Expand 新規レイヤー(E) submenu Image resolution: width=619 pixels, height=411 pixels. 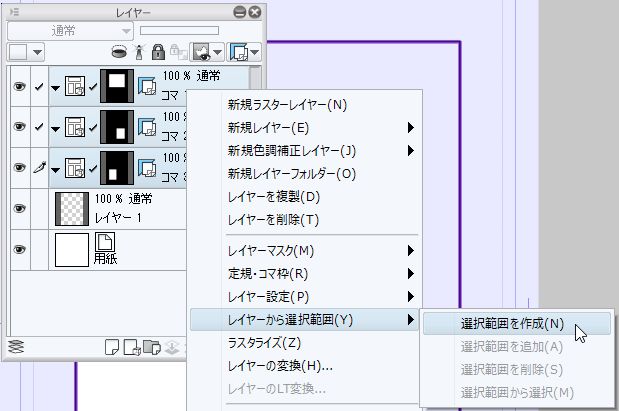pos(411,128)
